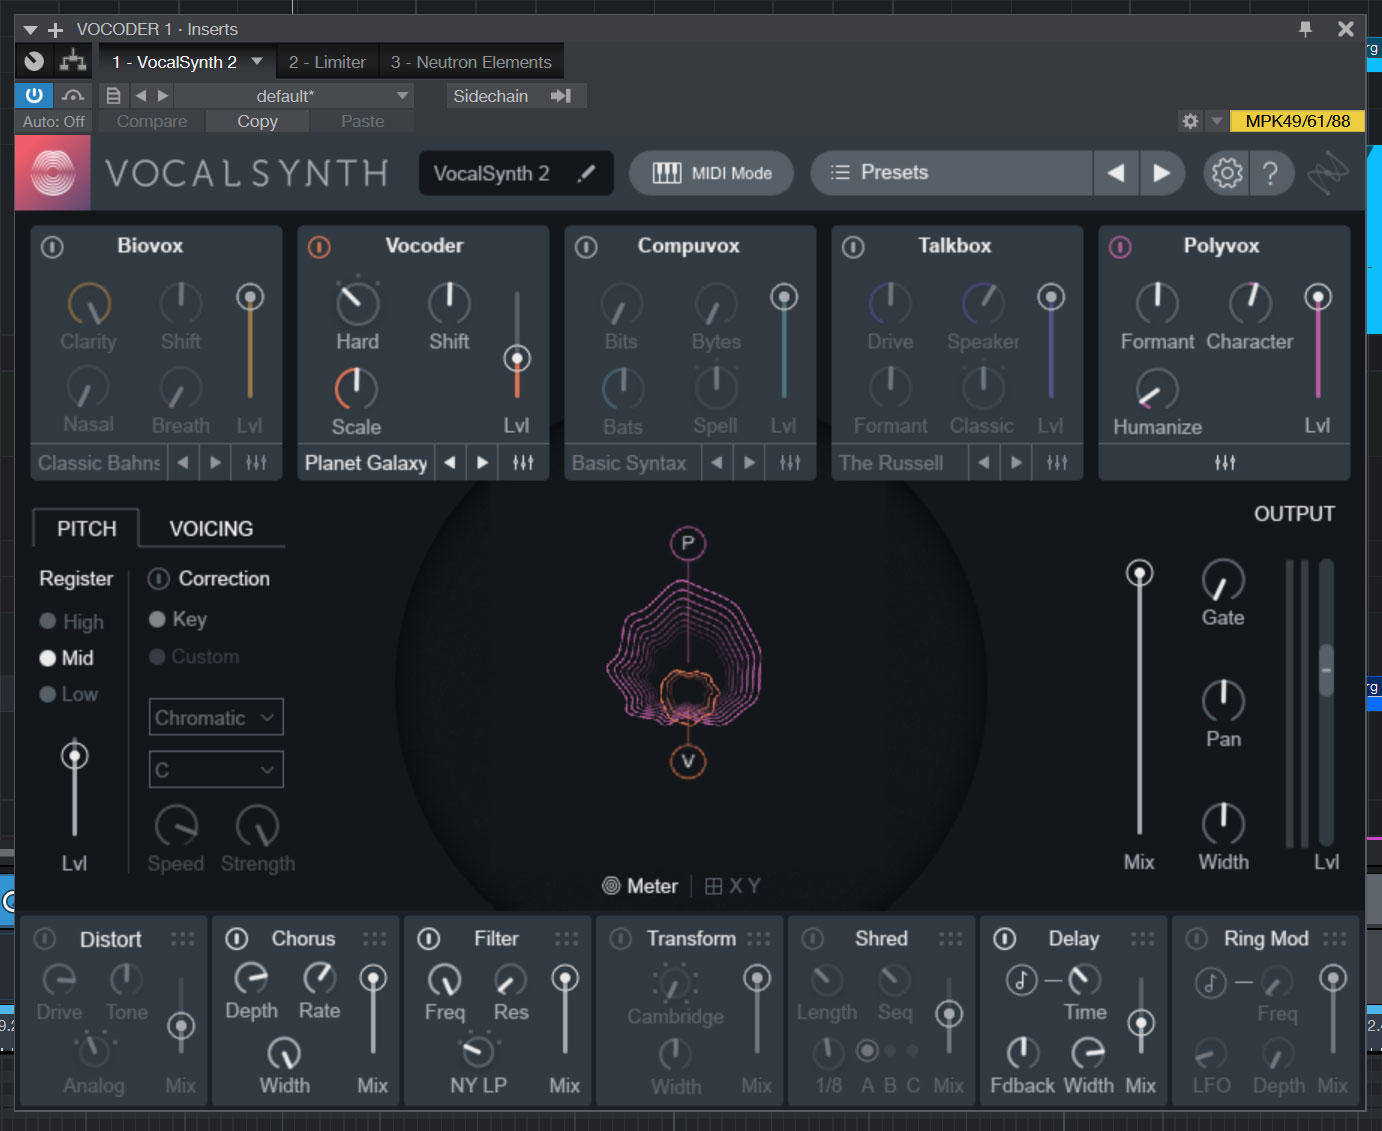Switch to the VOICING tab
Viewport: 1382px width, 1131px height.
[x=211, y=528]
